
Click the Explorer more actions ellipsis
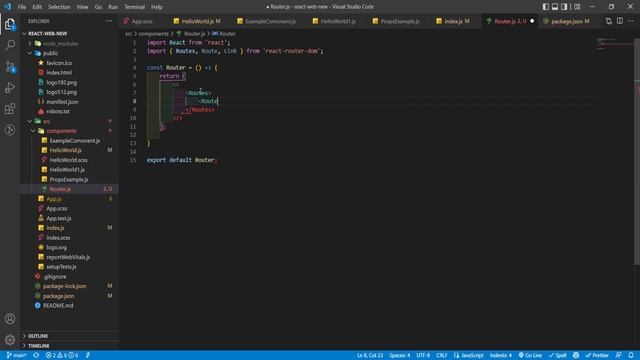tap(109, 21)
